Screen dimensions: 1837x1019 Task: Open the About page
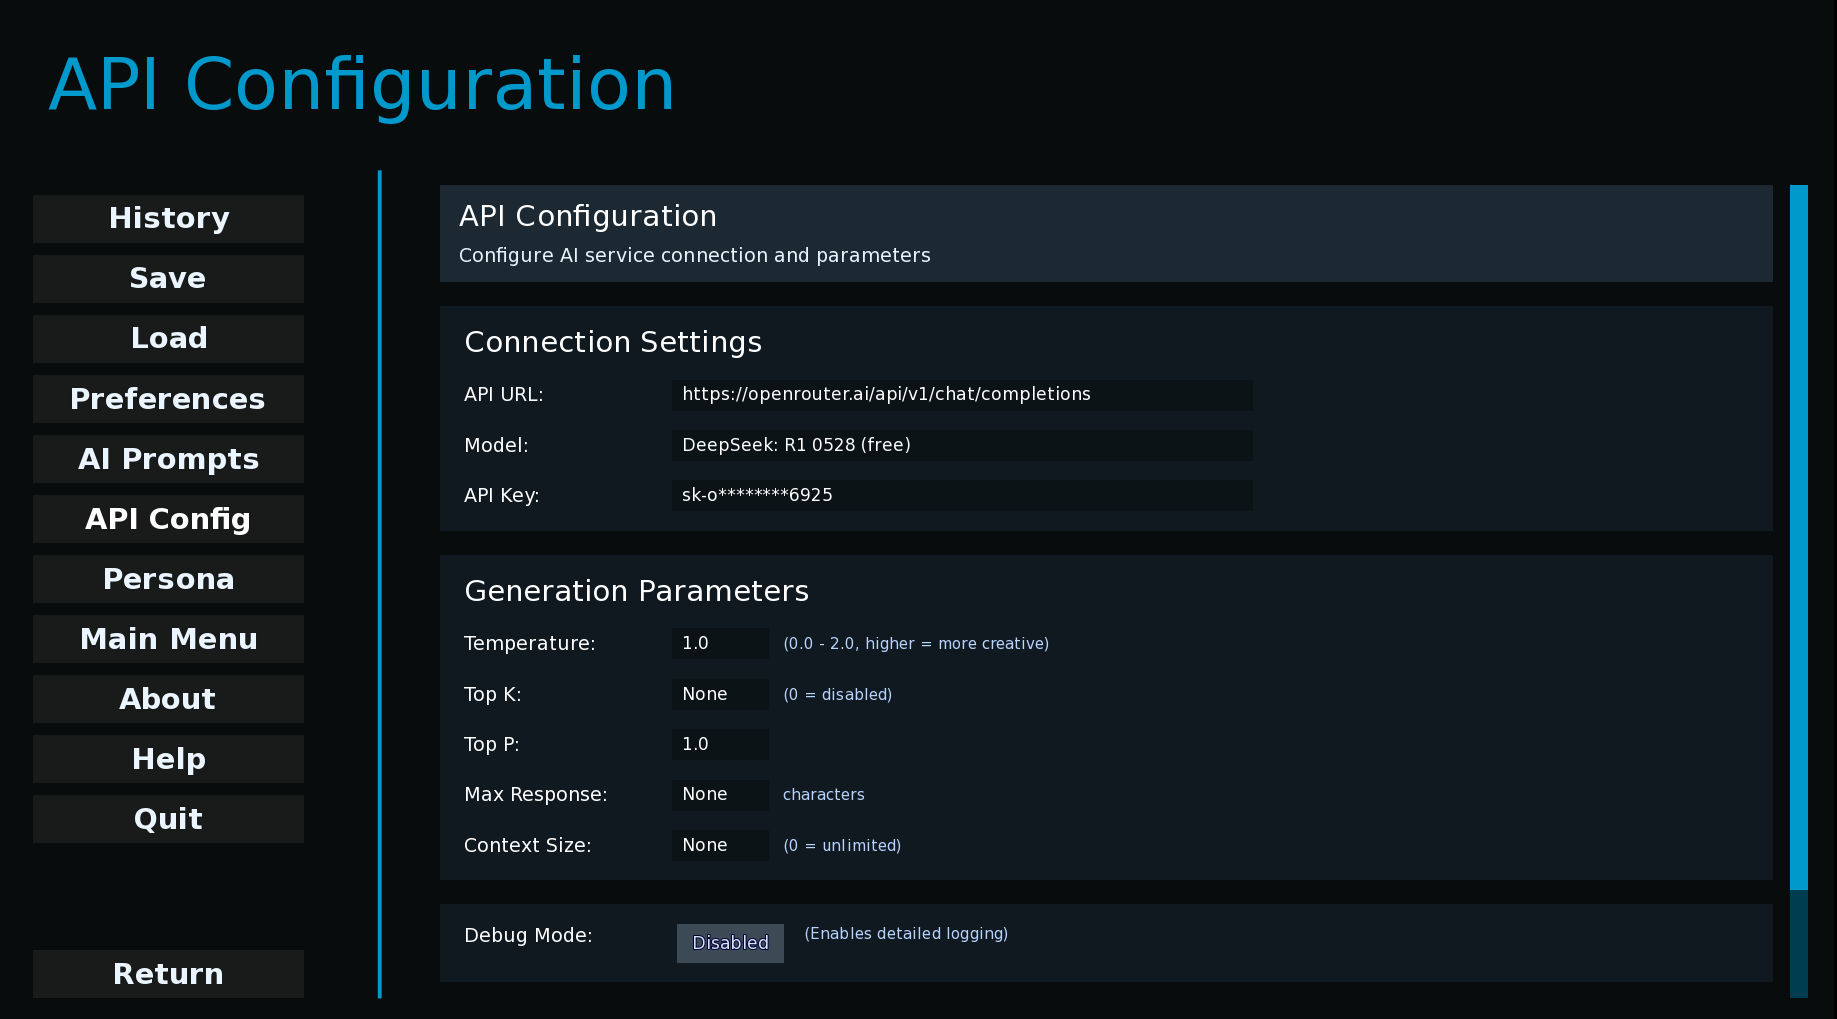coord(168,699)
